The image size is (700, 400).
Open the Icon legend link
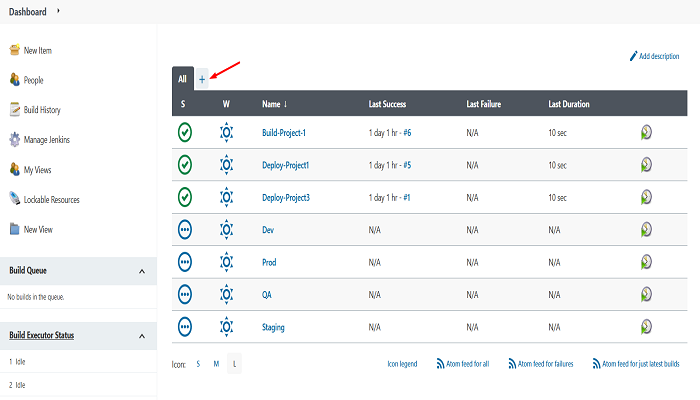(x=402, y=364)
